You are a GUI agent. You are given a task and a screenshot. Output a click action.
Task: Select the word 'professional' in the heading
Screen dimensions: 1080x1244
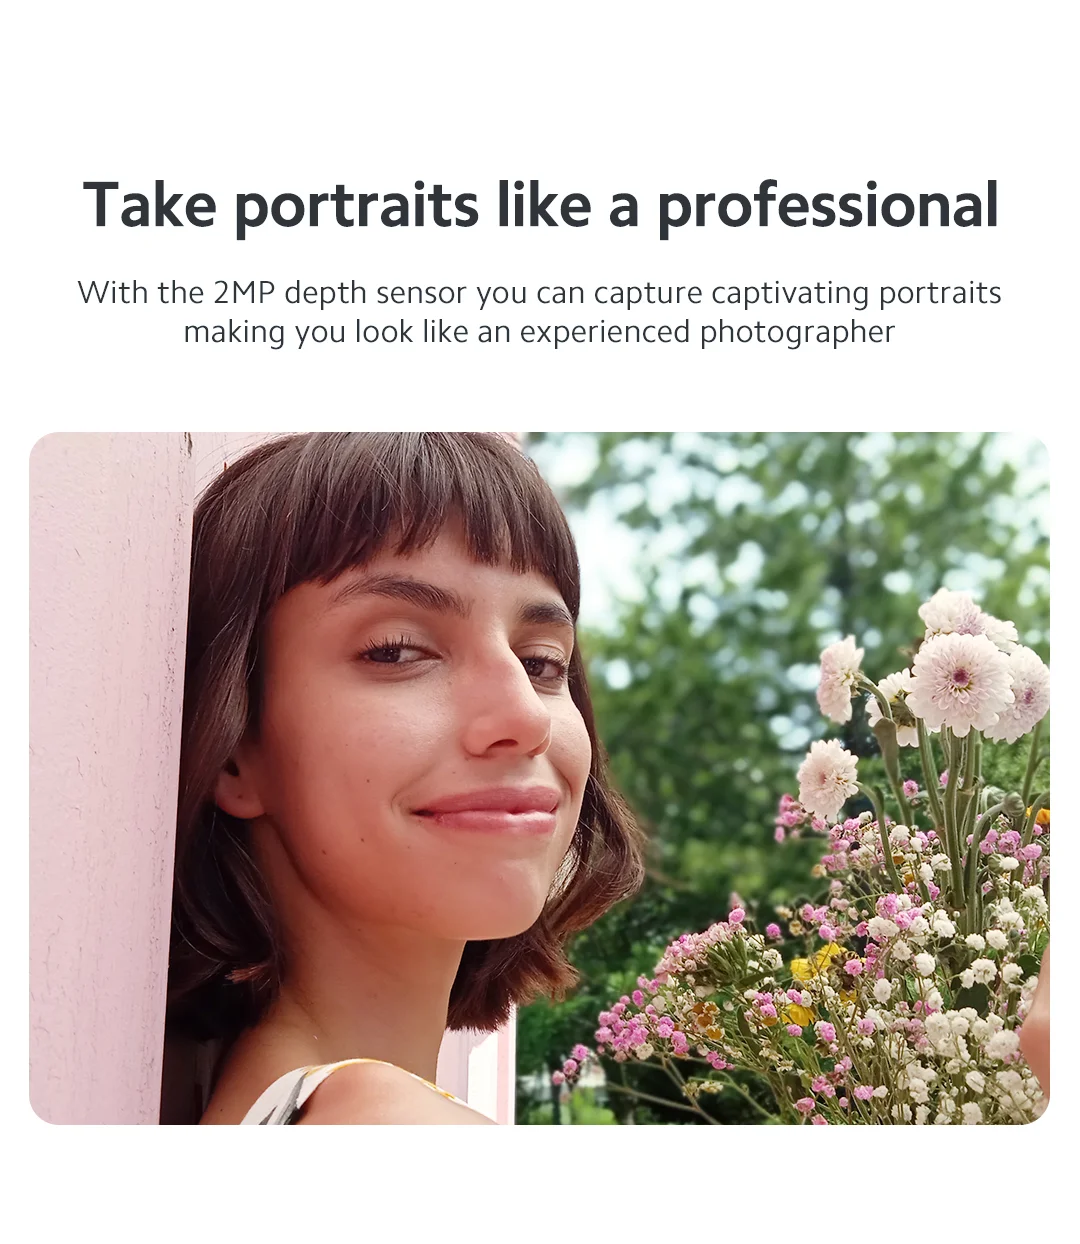pos(828,206)
